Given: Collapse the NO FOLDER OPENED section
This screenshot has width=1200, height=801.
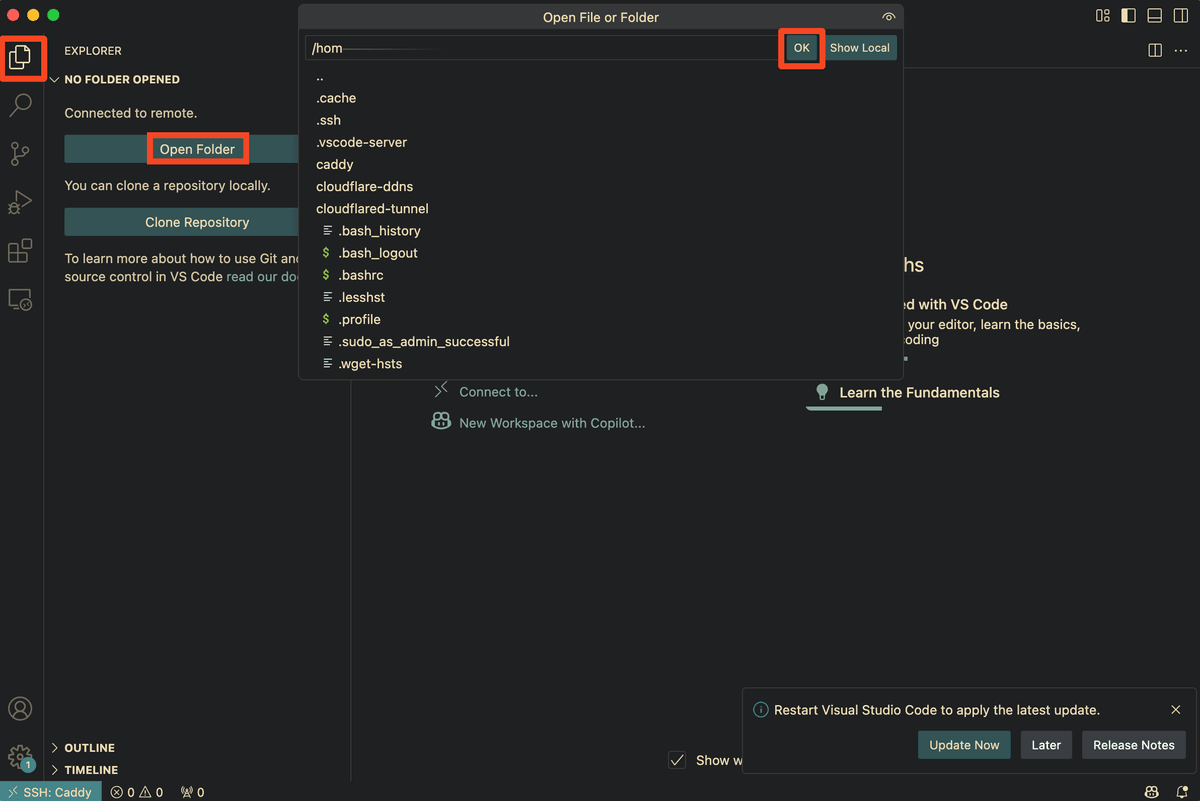Looking at the screenshot, I should [120, 79].
